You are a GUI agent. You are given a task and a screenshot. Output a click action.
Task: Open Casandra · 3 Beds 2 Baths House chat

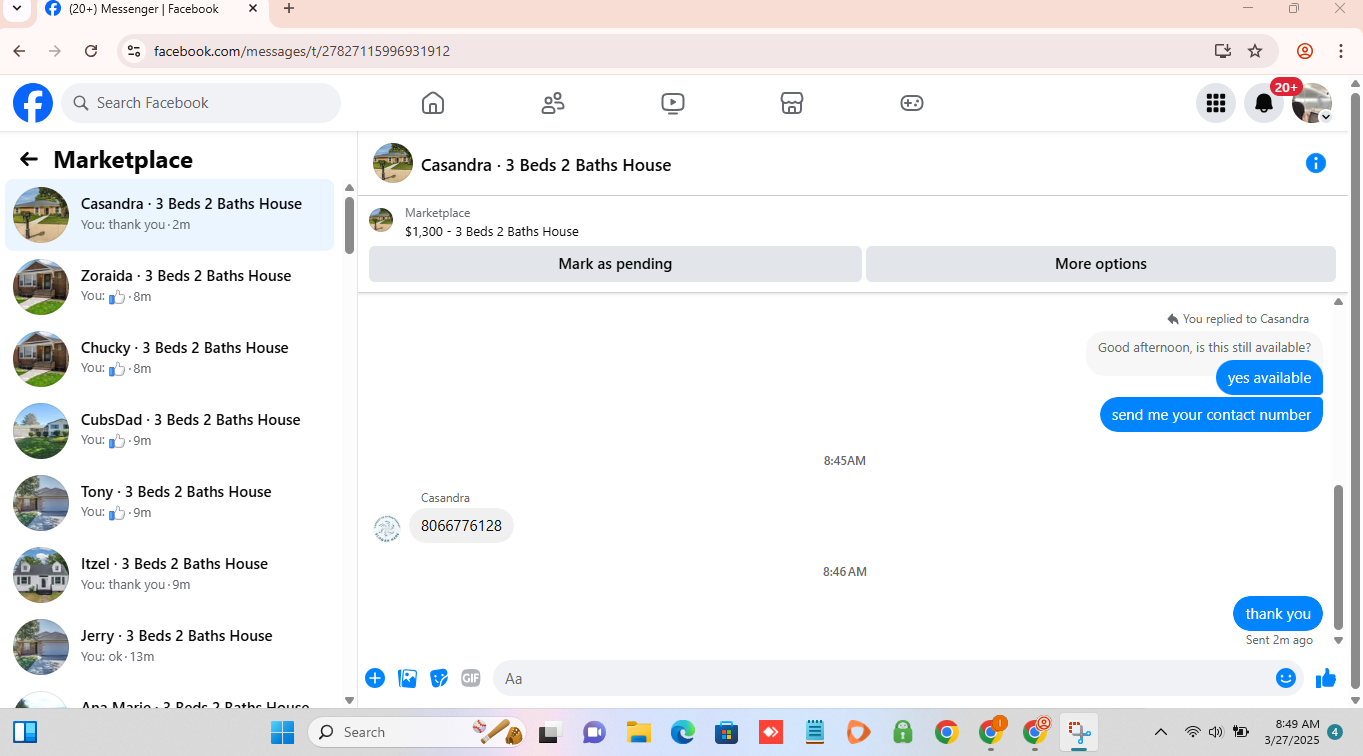coord(170,215)
